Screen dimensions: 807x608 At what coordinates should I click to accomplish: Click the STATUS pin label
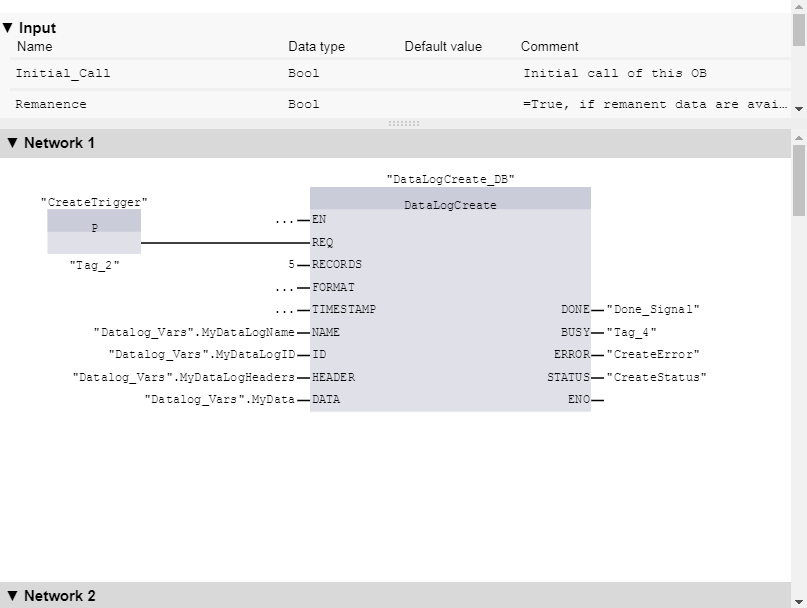(569, 377)
